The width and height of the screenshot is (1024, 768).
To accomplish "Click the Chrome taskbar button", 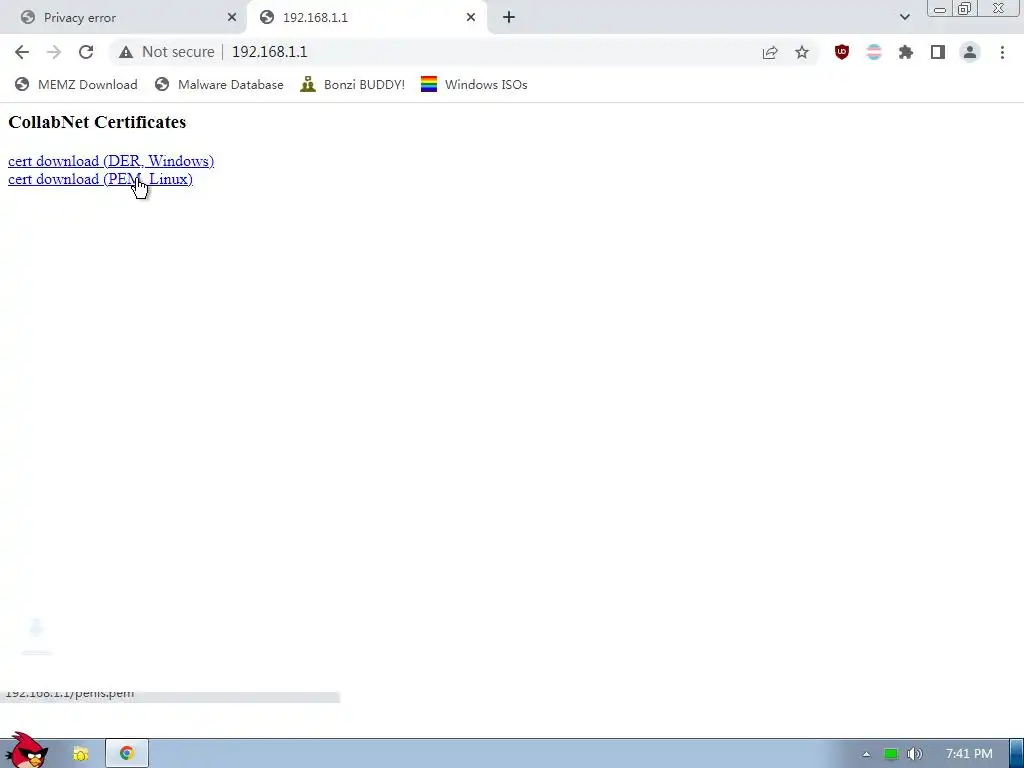I will [127, 754].
